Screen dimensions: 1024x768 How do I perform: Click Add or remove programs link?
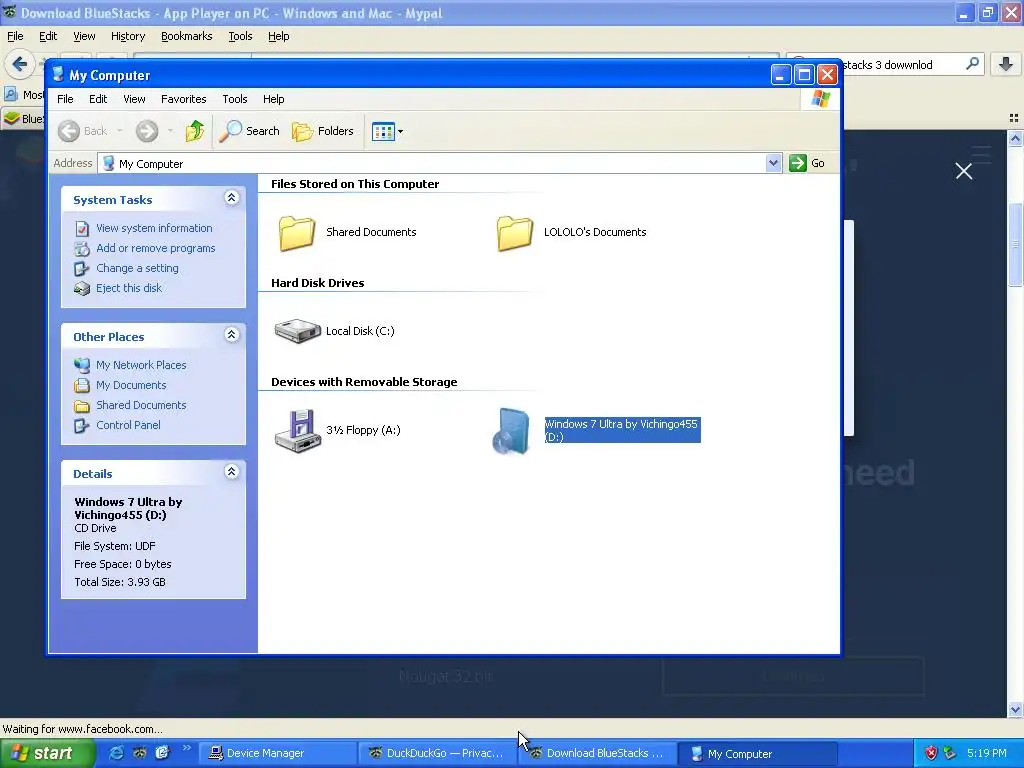click(x=155, y=248)
